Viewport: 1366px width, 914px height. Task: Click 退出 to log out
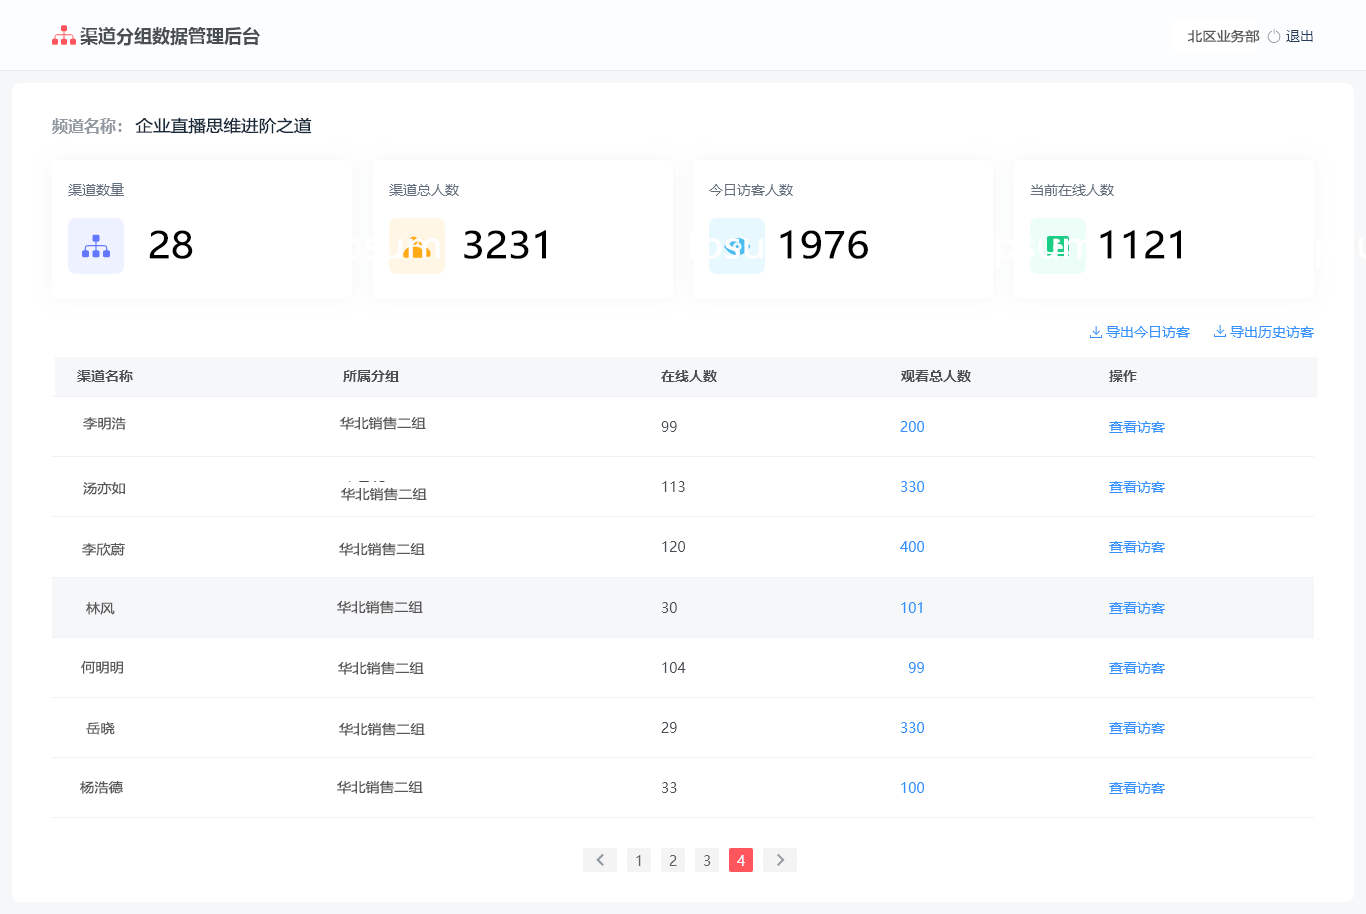1300,37
